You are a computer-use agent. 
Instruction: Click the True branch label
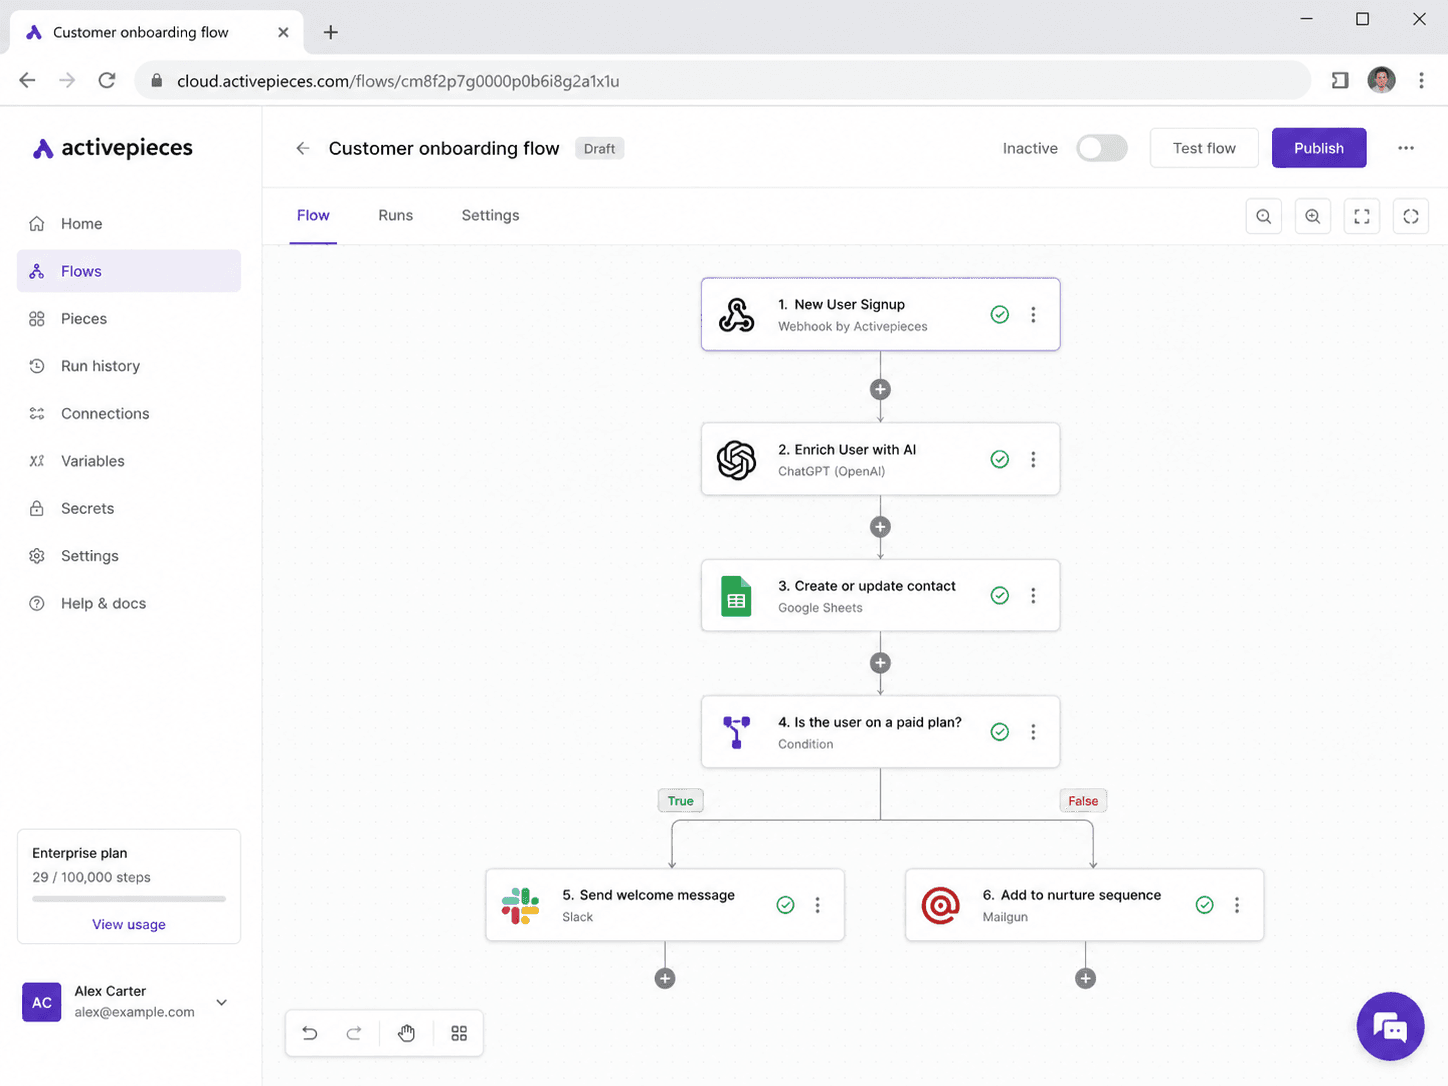coord(680,801)
